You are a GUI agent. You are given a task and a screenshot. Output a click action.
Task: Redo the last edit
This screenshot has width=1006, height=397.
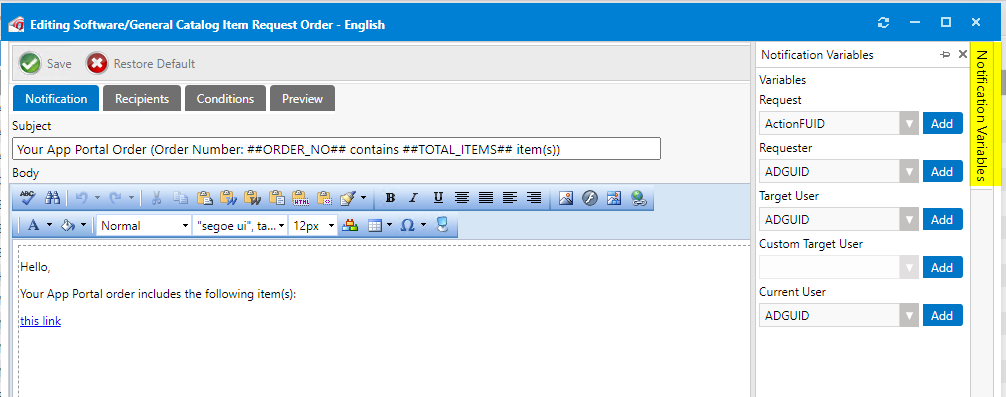point(115,198)
